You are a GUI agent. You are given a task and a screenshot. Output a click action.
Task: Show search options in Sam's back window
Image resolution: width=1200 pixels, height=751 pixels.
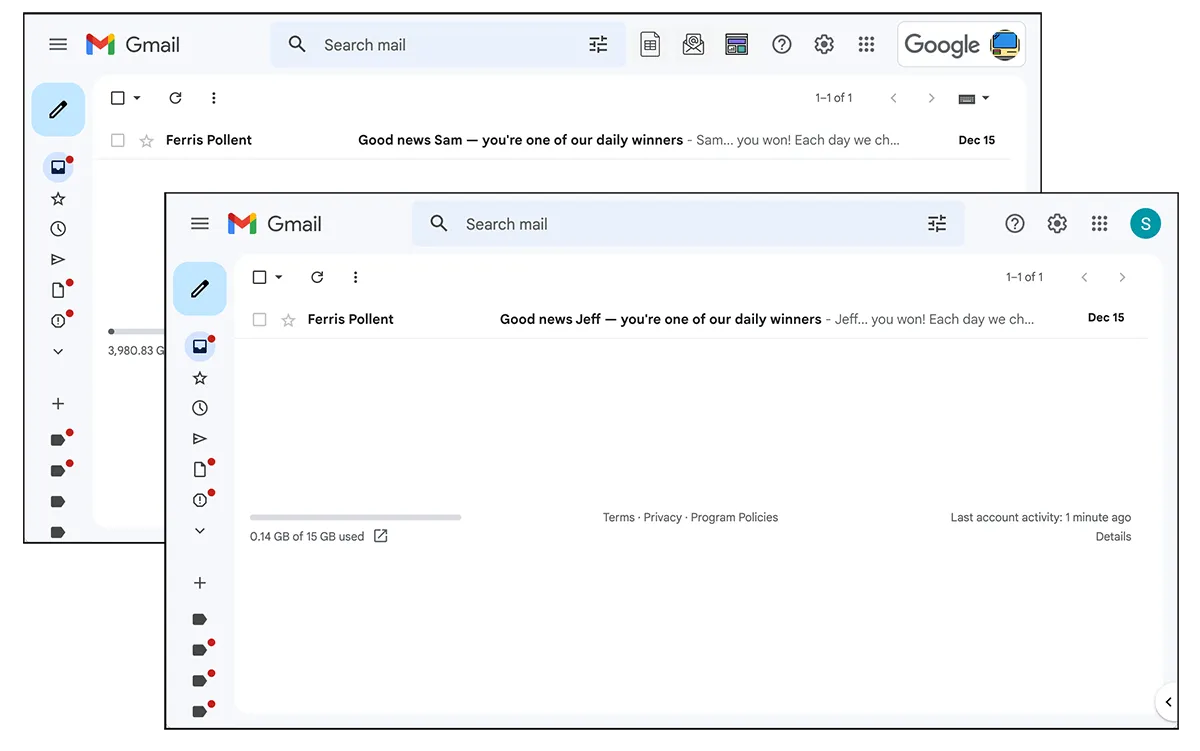point(598,45)
